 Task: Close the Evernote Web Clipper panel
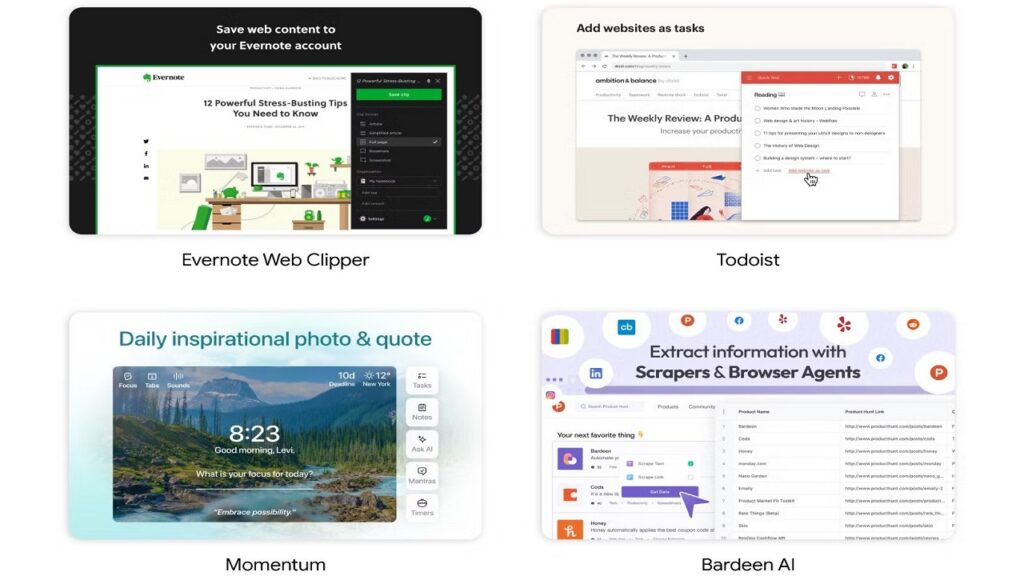[438, 81]
